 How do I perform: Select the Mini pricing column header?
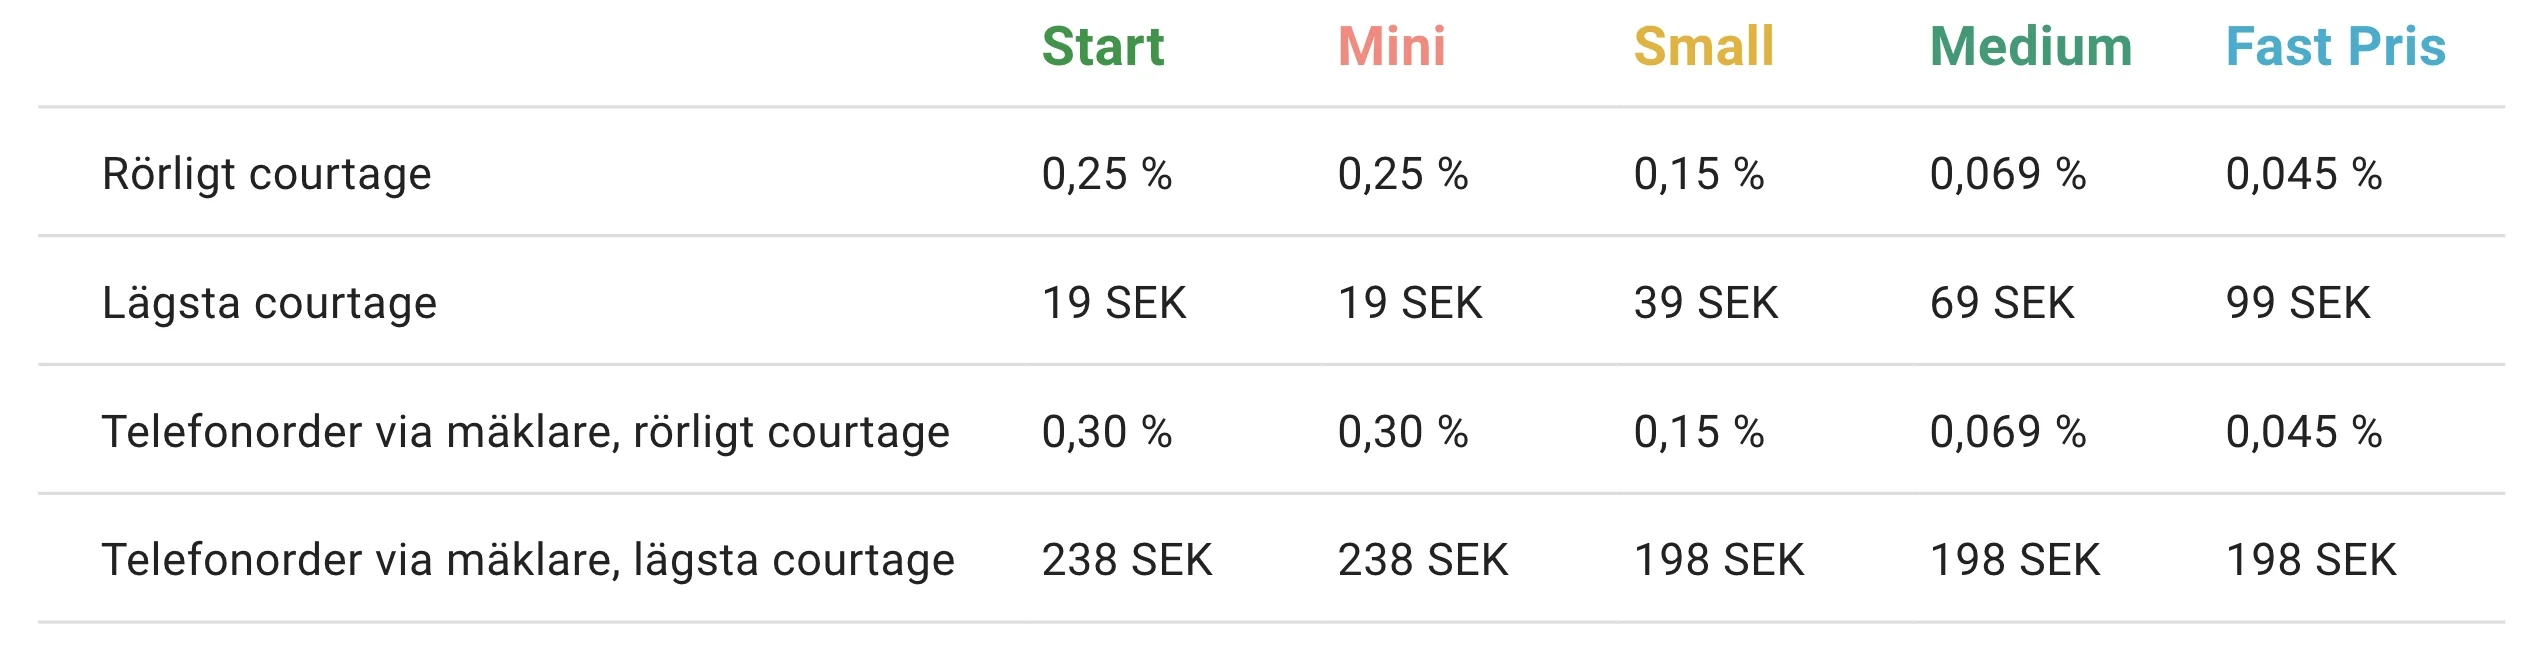[1391, 47]
